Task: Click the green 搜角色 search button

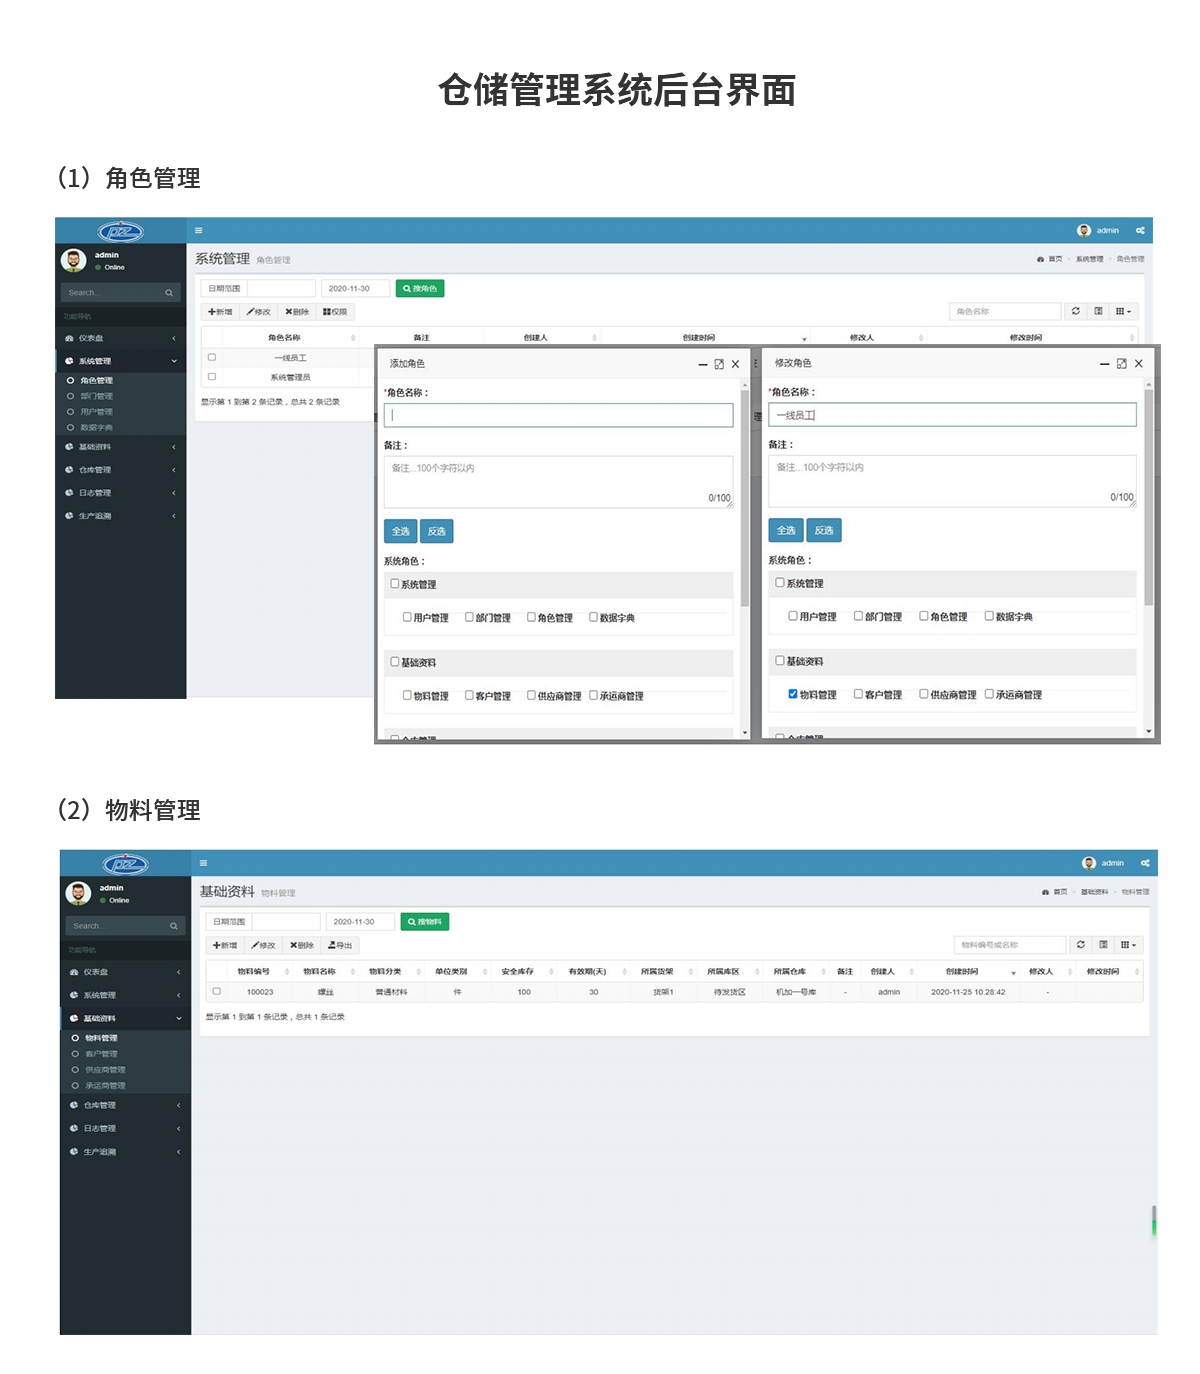Action: pyautogui.click(x=420, y=288)
